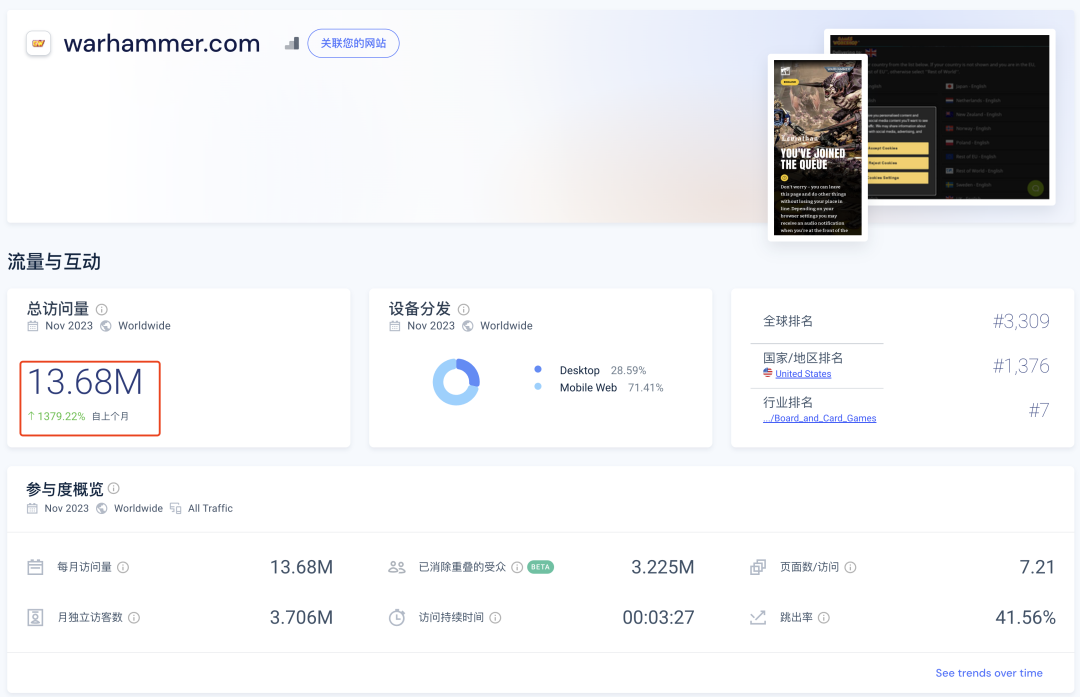The width and height of the screenshot is (1080, 697).
Task: Open the info tooltip next to 总访问量
Action: coord(102,309)
